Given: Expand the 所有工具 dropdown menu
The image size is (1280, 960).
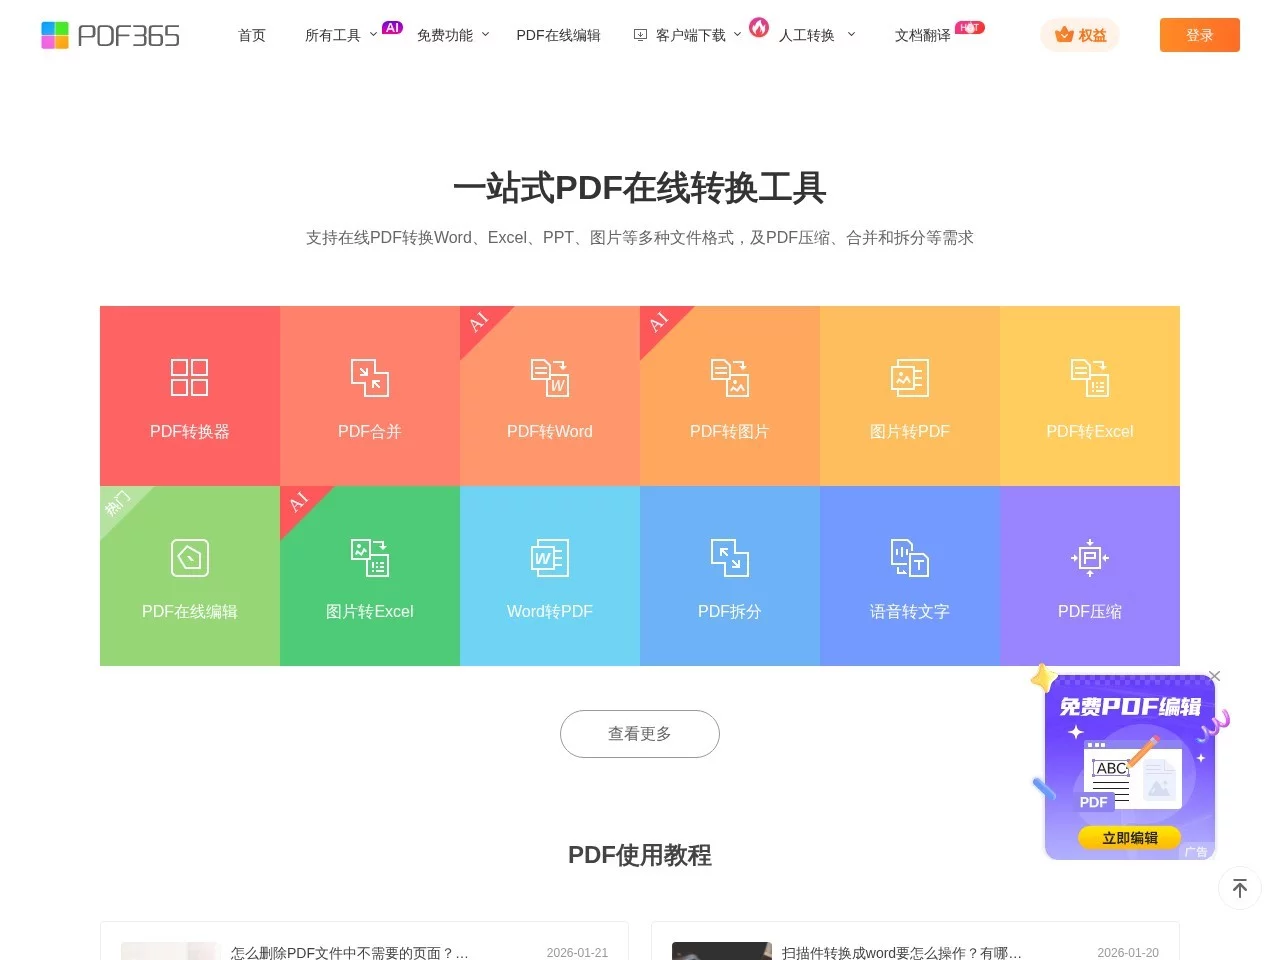Looking at the screenshot, I should (340, 35).
